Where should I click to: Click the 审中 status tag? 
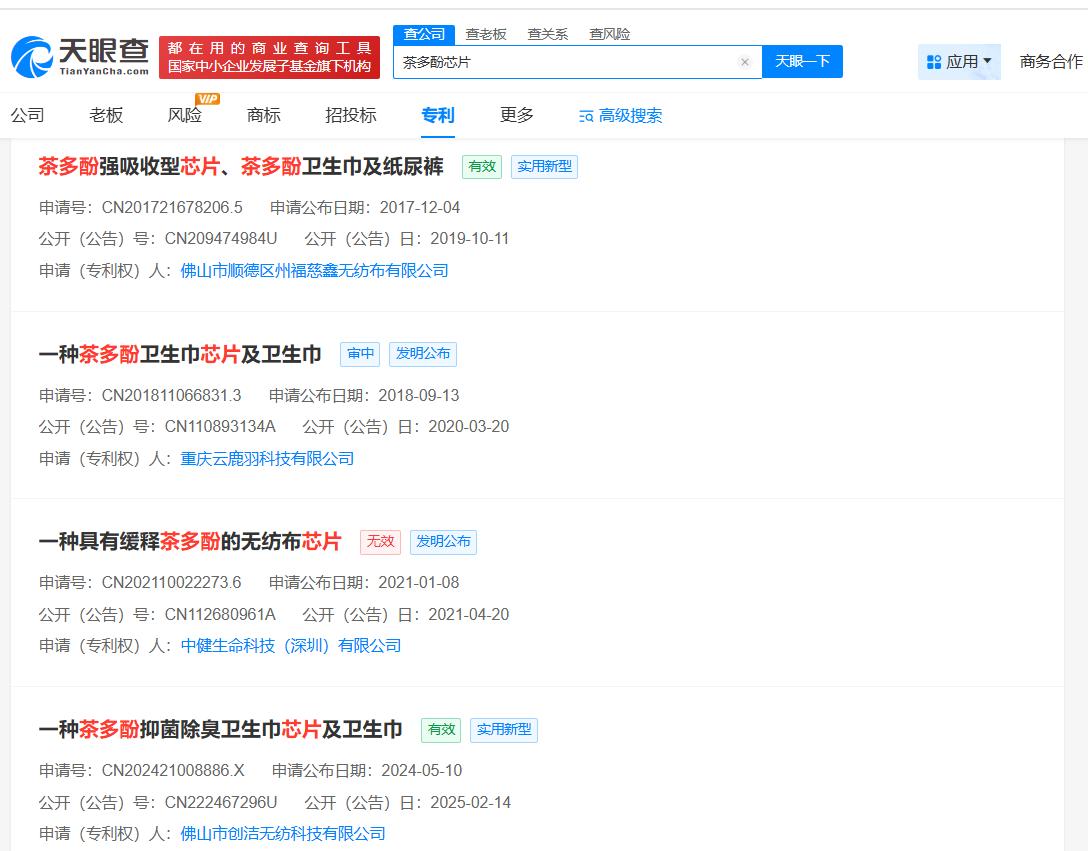tap(360, 354)
